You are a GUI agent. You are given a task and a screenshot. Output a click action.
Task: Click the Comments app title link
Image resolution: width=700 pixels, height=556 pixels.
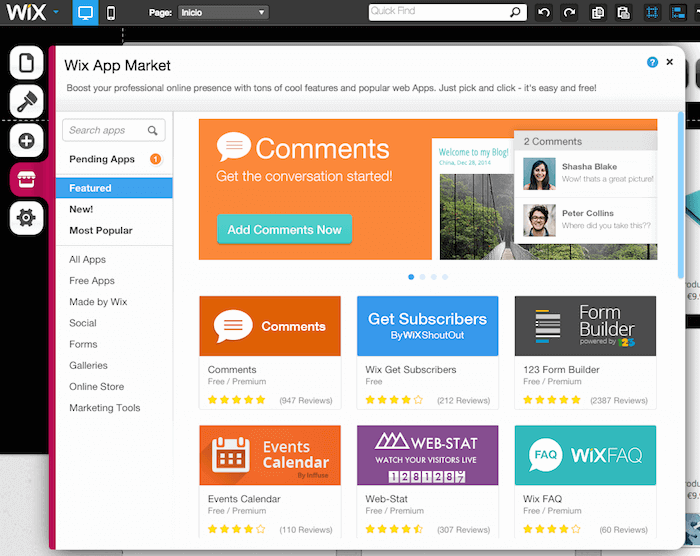(x=232, y=370)
